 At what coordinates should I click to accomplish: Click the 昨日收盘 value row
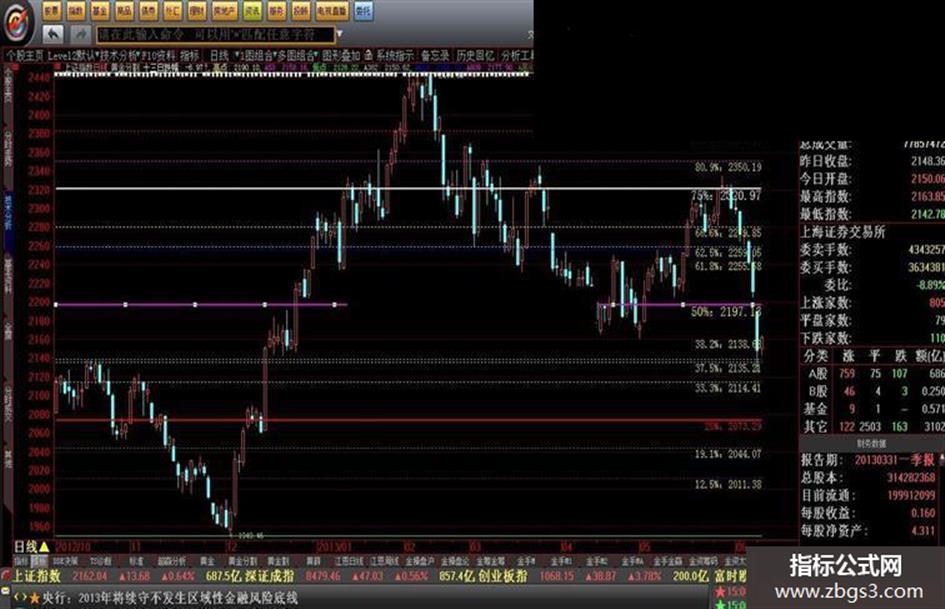871,162
